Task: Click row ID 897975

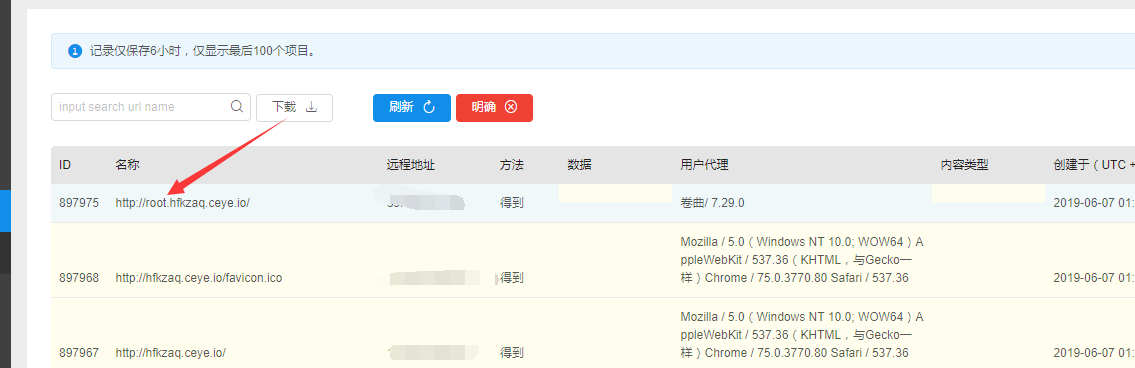Action: click(79, 203)
